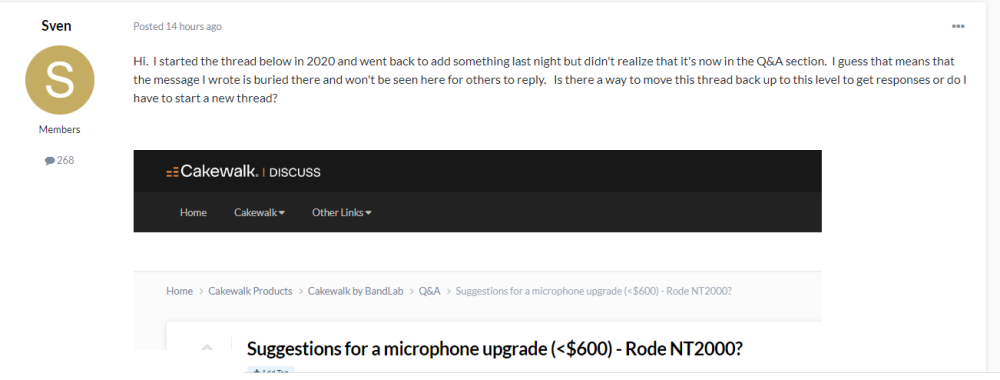Viewport: 1000px width, 380px height.
Task: Click the Add Tag plus badge
Action: point(271,371)
